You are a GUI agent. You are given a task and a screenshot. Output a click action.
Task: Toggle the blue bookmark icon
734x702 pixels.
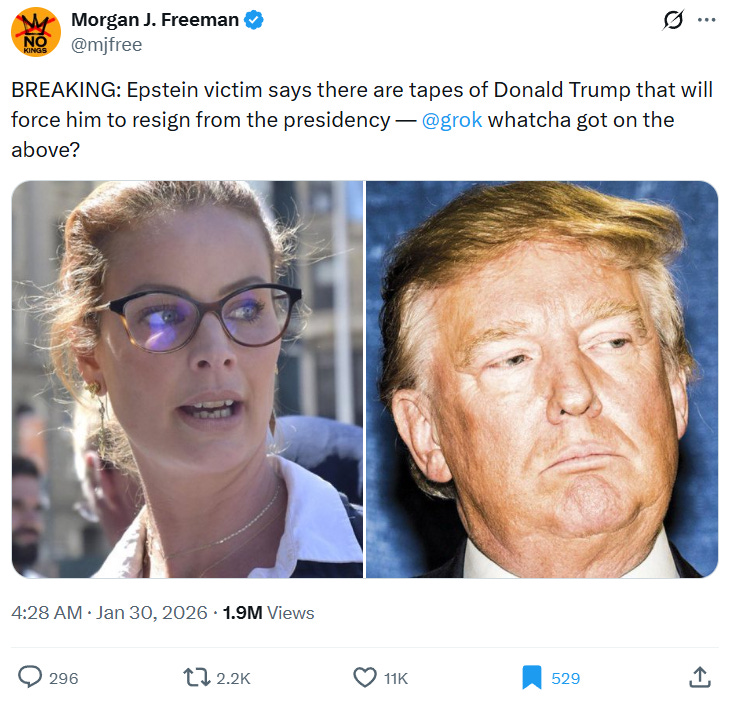[532, 678]
